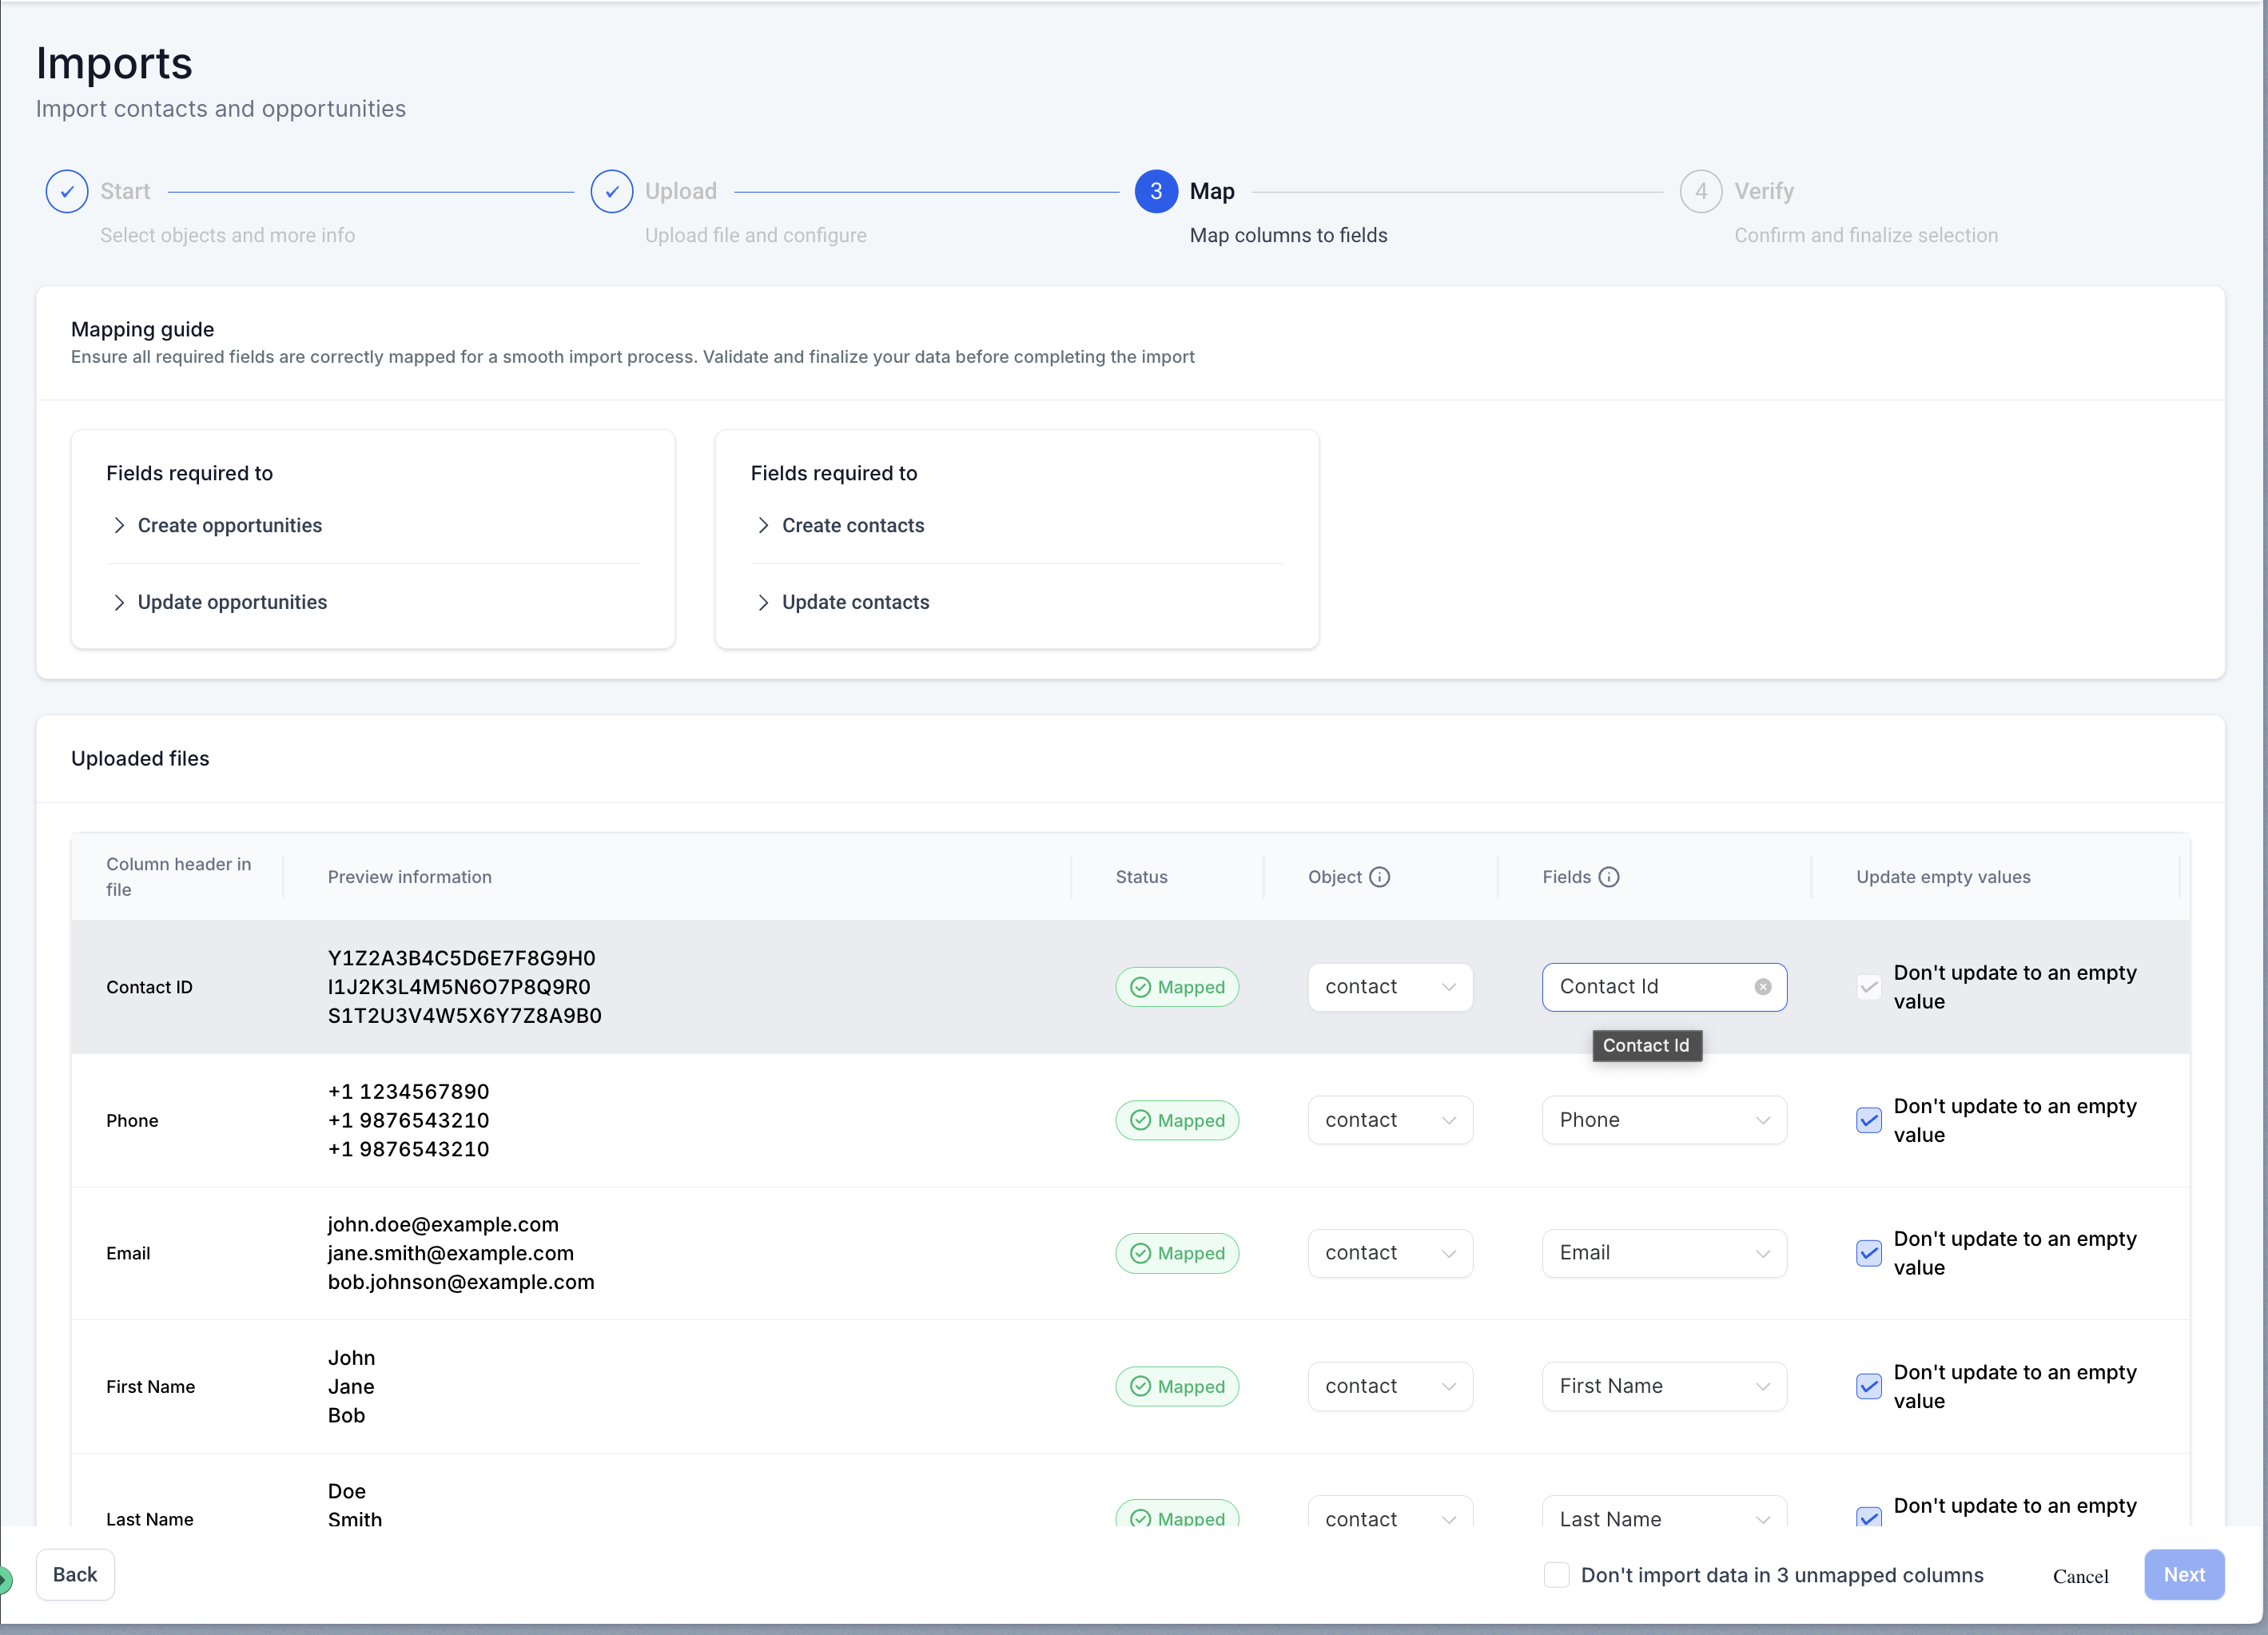The image size is (2268, 1635).
Task: Click the Next button
Action: [2184, 1574]
